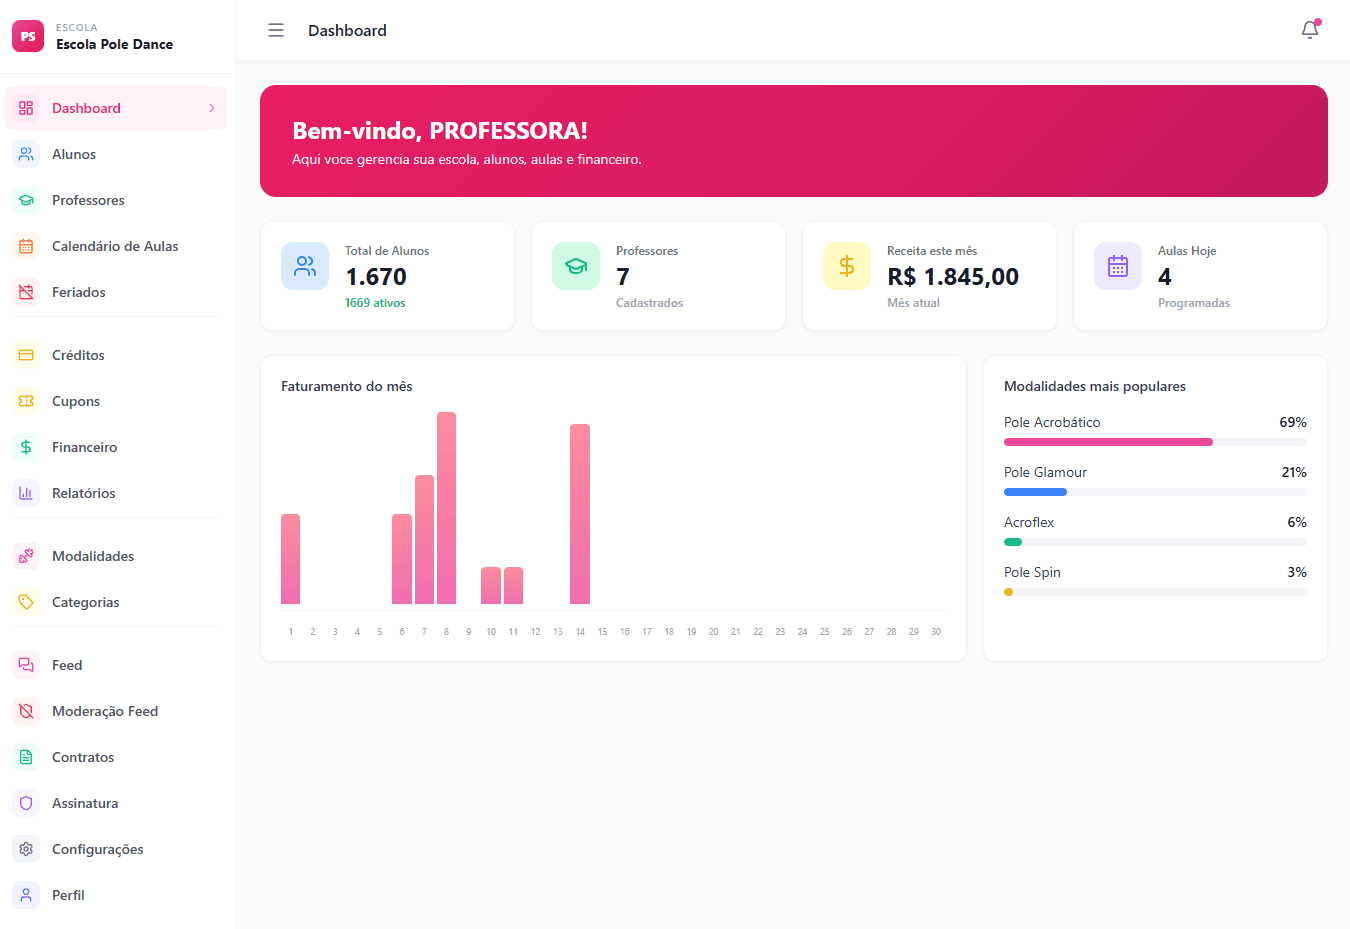Open Configurações label in sidebar
The width and height of the screenshot is (1350, 929).
coord(98,849)
